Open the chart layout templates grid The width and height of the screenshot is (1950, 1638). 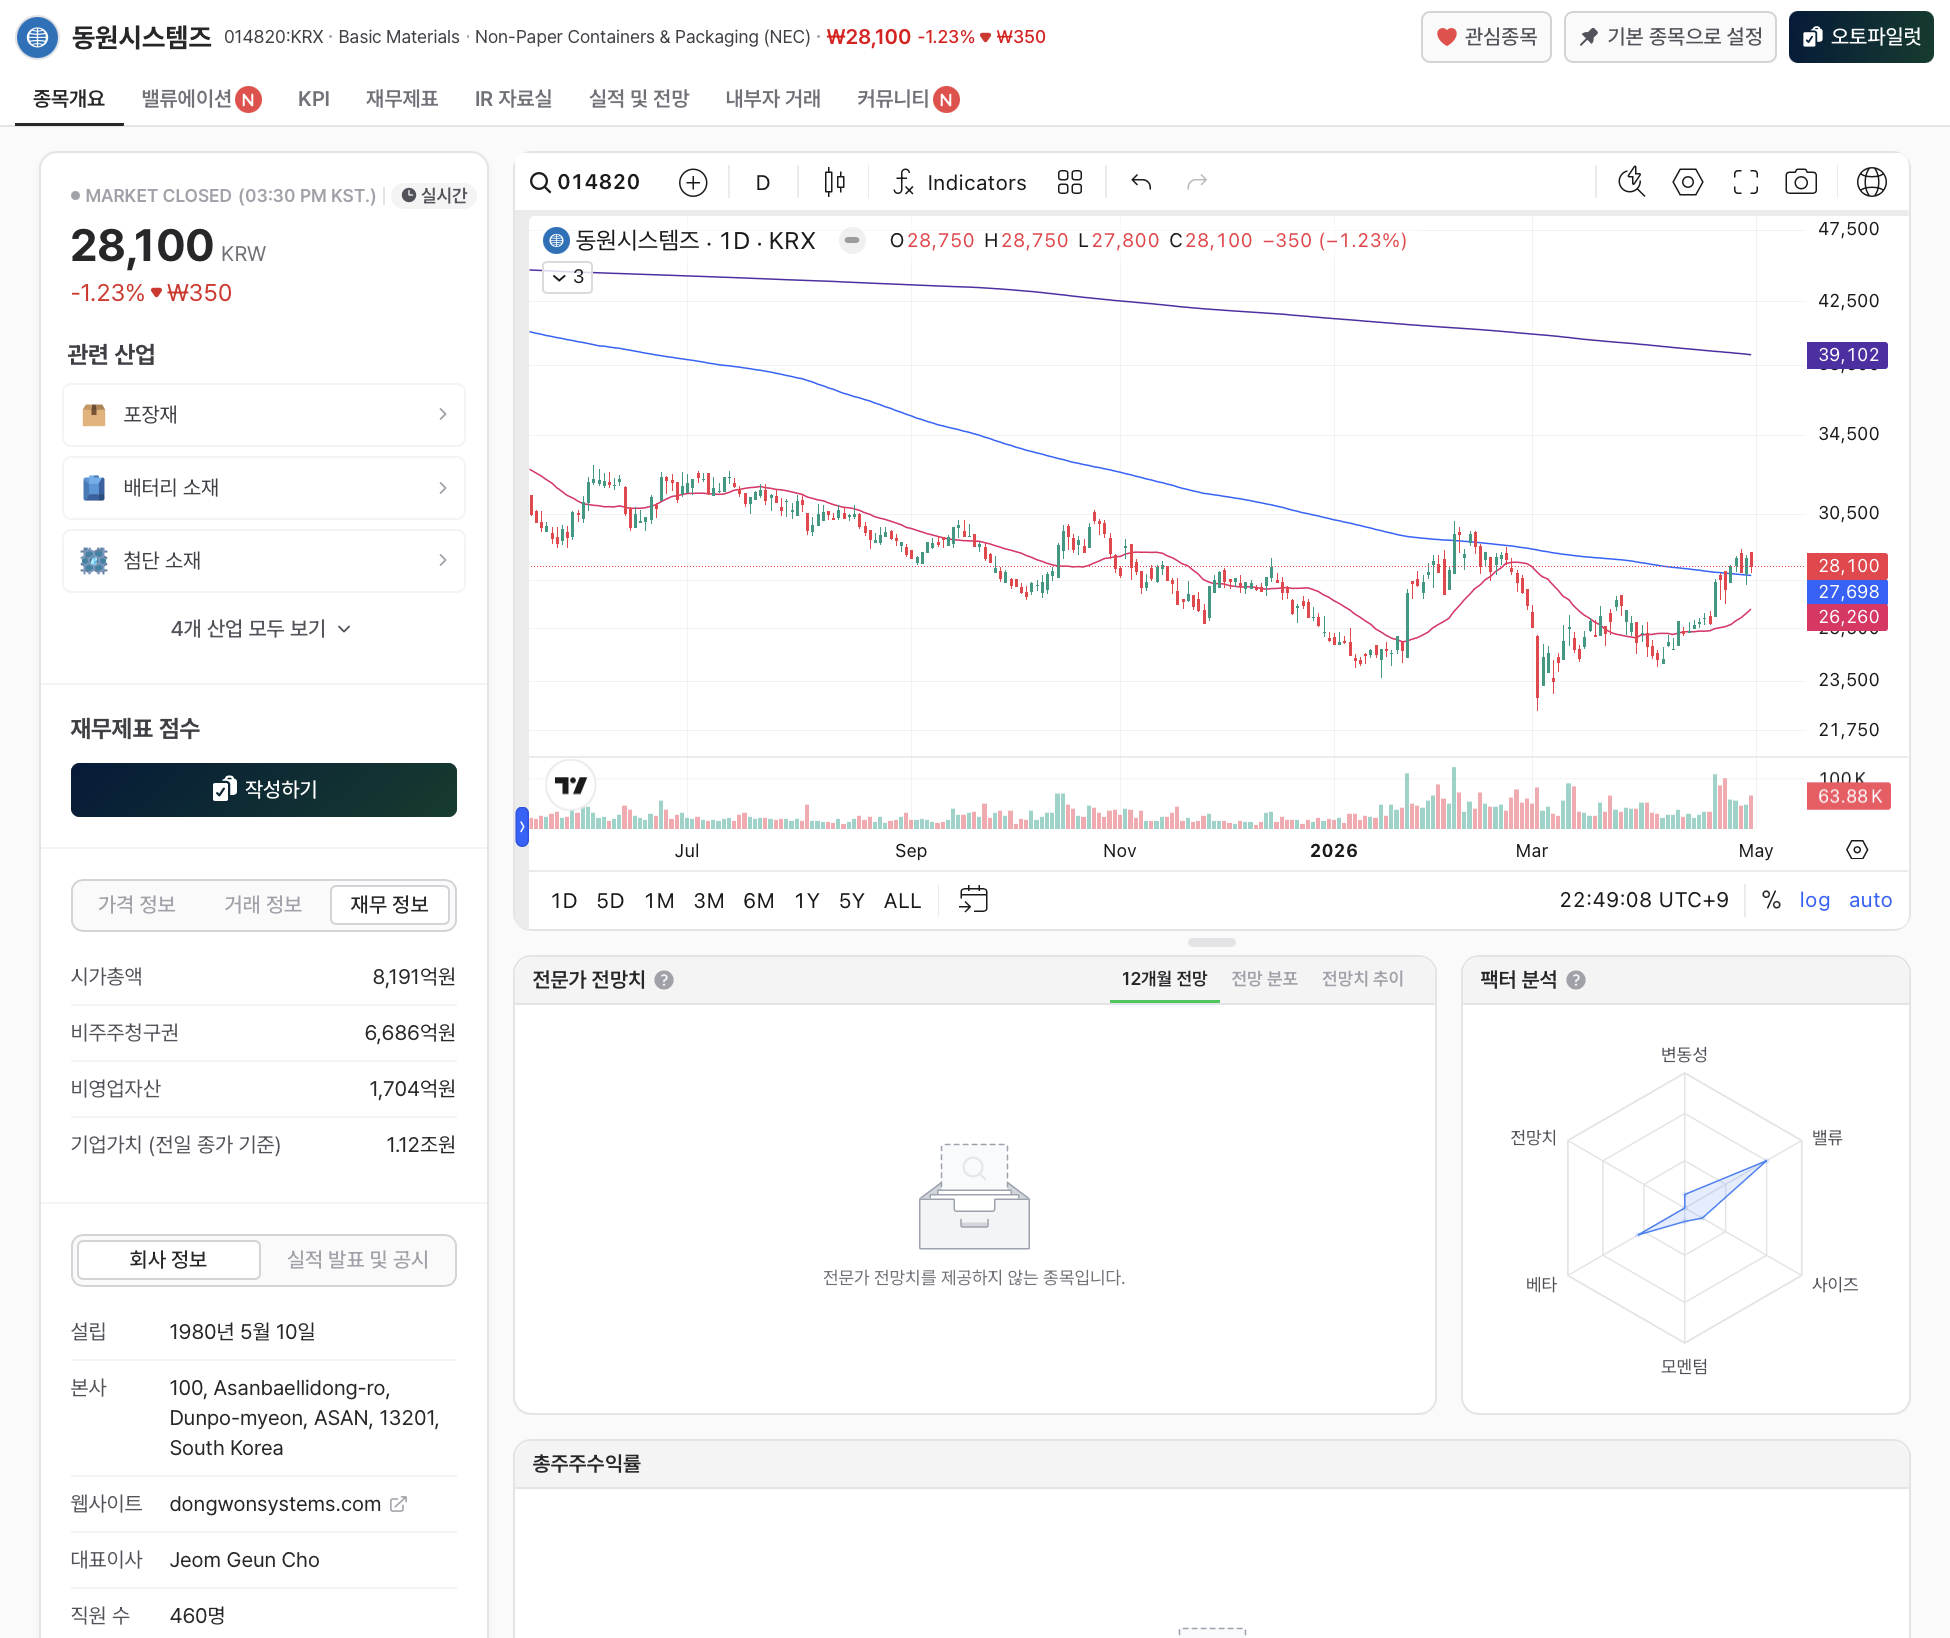point(1070,182)
